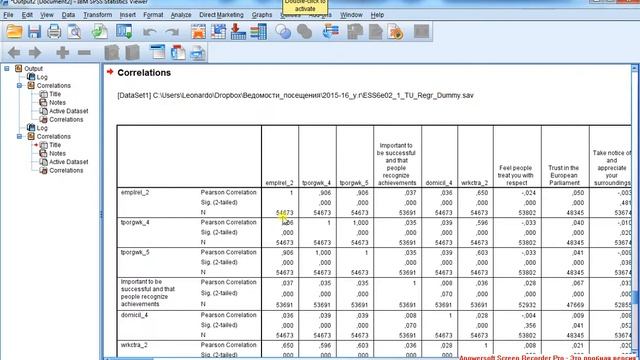
Task: Click the Insert Heading window-shaped icon
Action: point(158,53)
